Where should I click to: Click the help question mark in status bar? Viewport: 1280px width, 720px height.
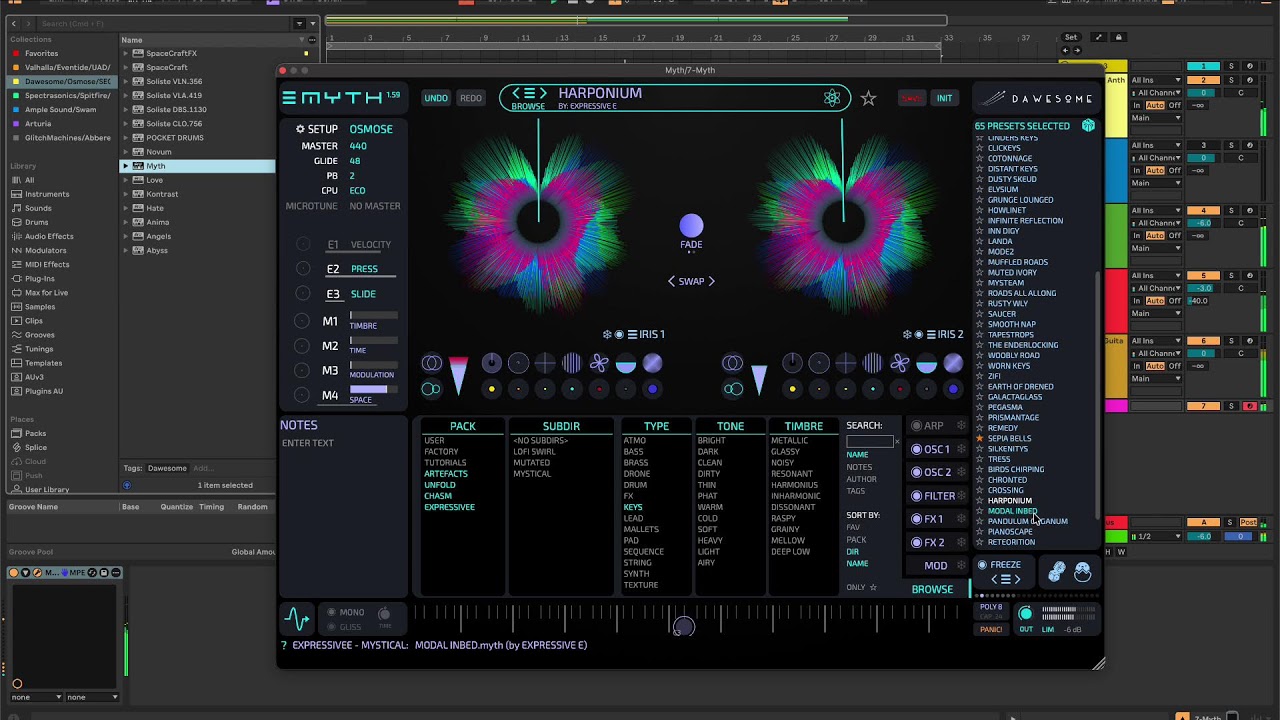click(284, 645)
